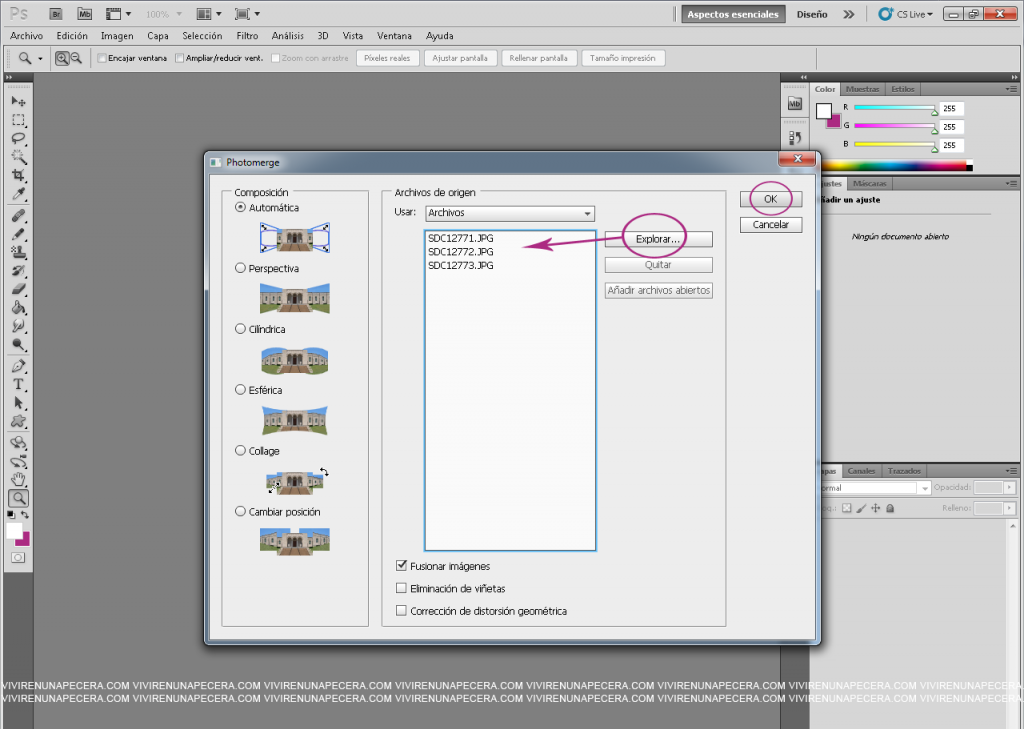Activate the Hand tool
The height and width of the screenshot is (729, 1024).
(18, 479)
